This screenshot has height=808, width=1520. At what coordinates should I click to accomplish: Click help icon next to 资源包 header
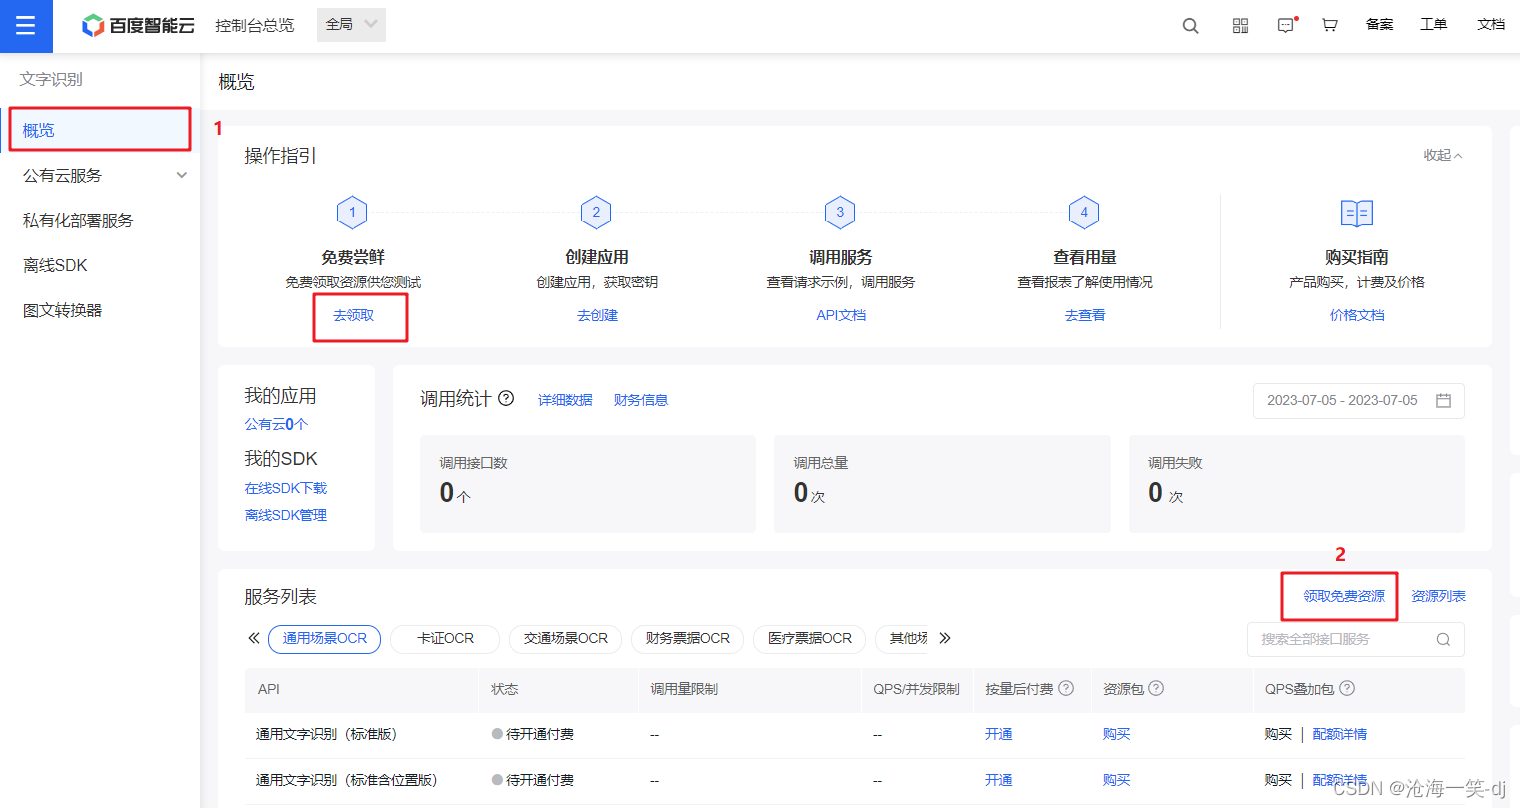pyautogui.click(x=1156, y=688)
